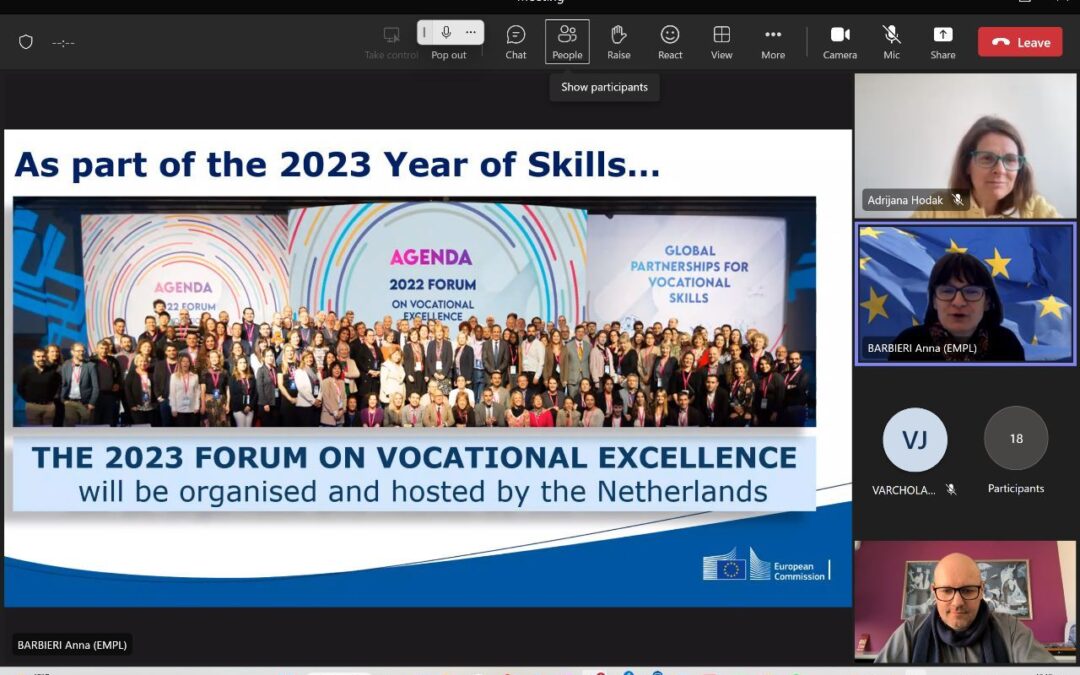Select the Show participants prompt

point(604,87)
